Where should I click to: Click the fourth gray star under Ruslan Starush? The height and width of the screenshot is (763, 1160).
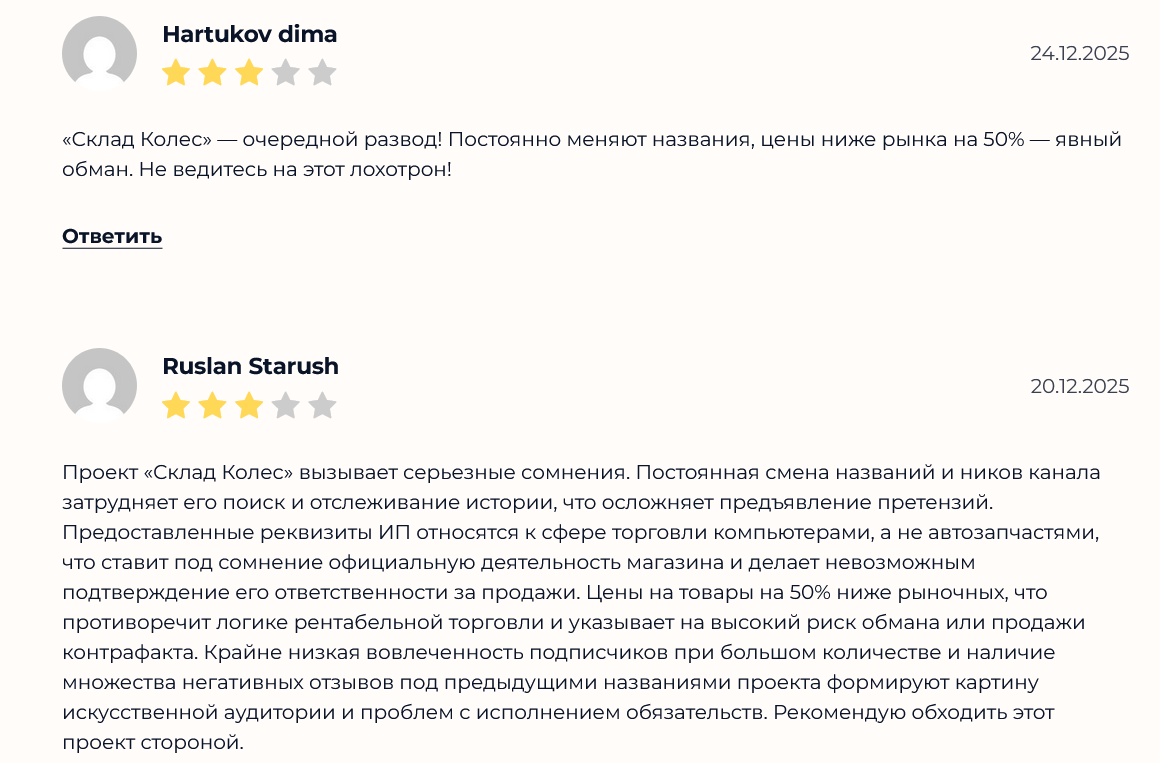285,405
